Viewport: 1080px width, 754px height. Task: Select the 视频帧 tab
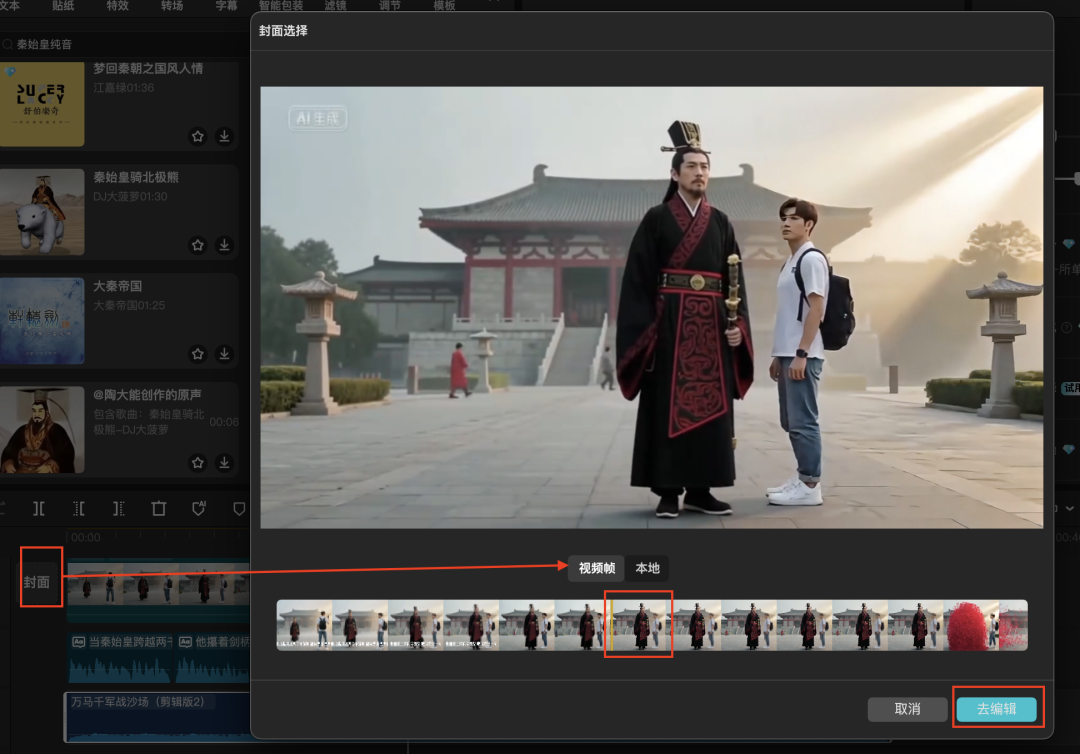[596, 568]
